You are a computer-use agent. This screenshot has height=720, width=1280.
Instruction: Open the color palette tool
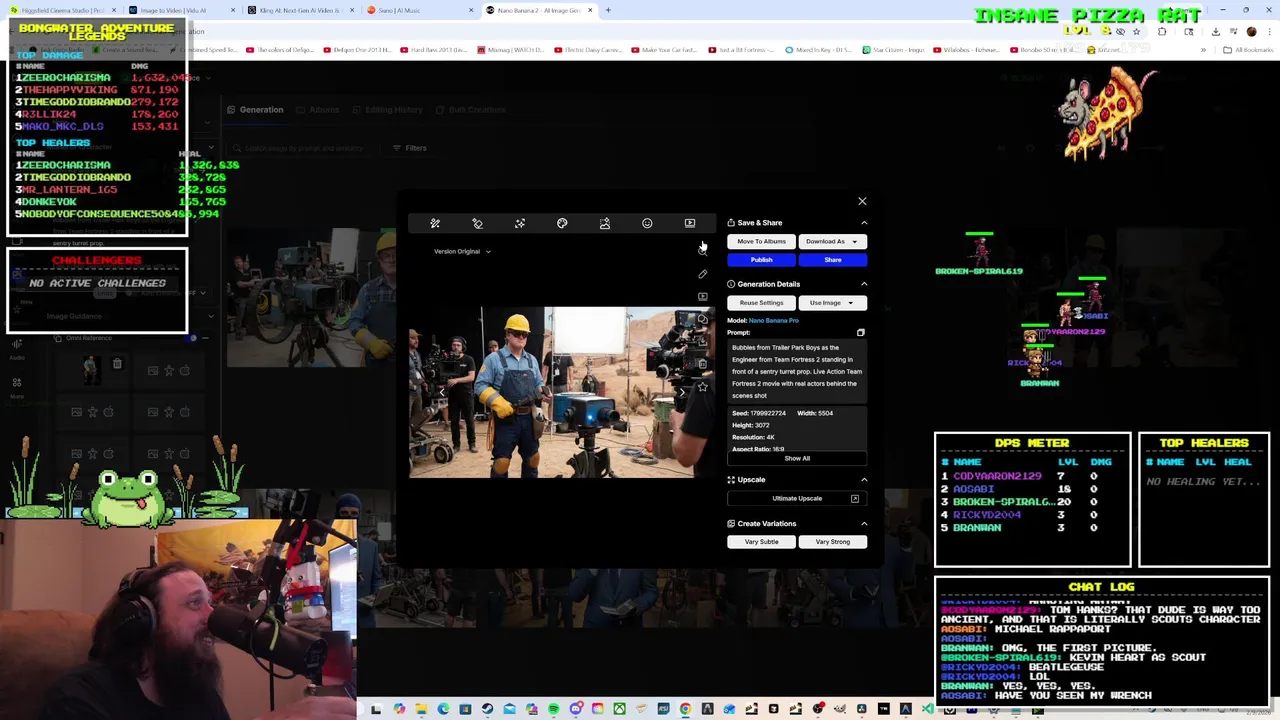(x=562, y=223)
